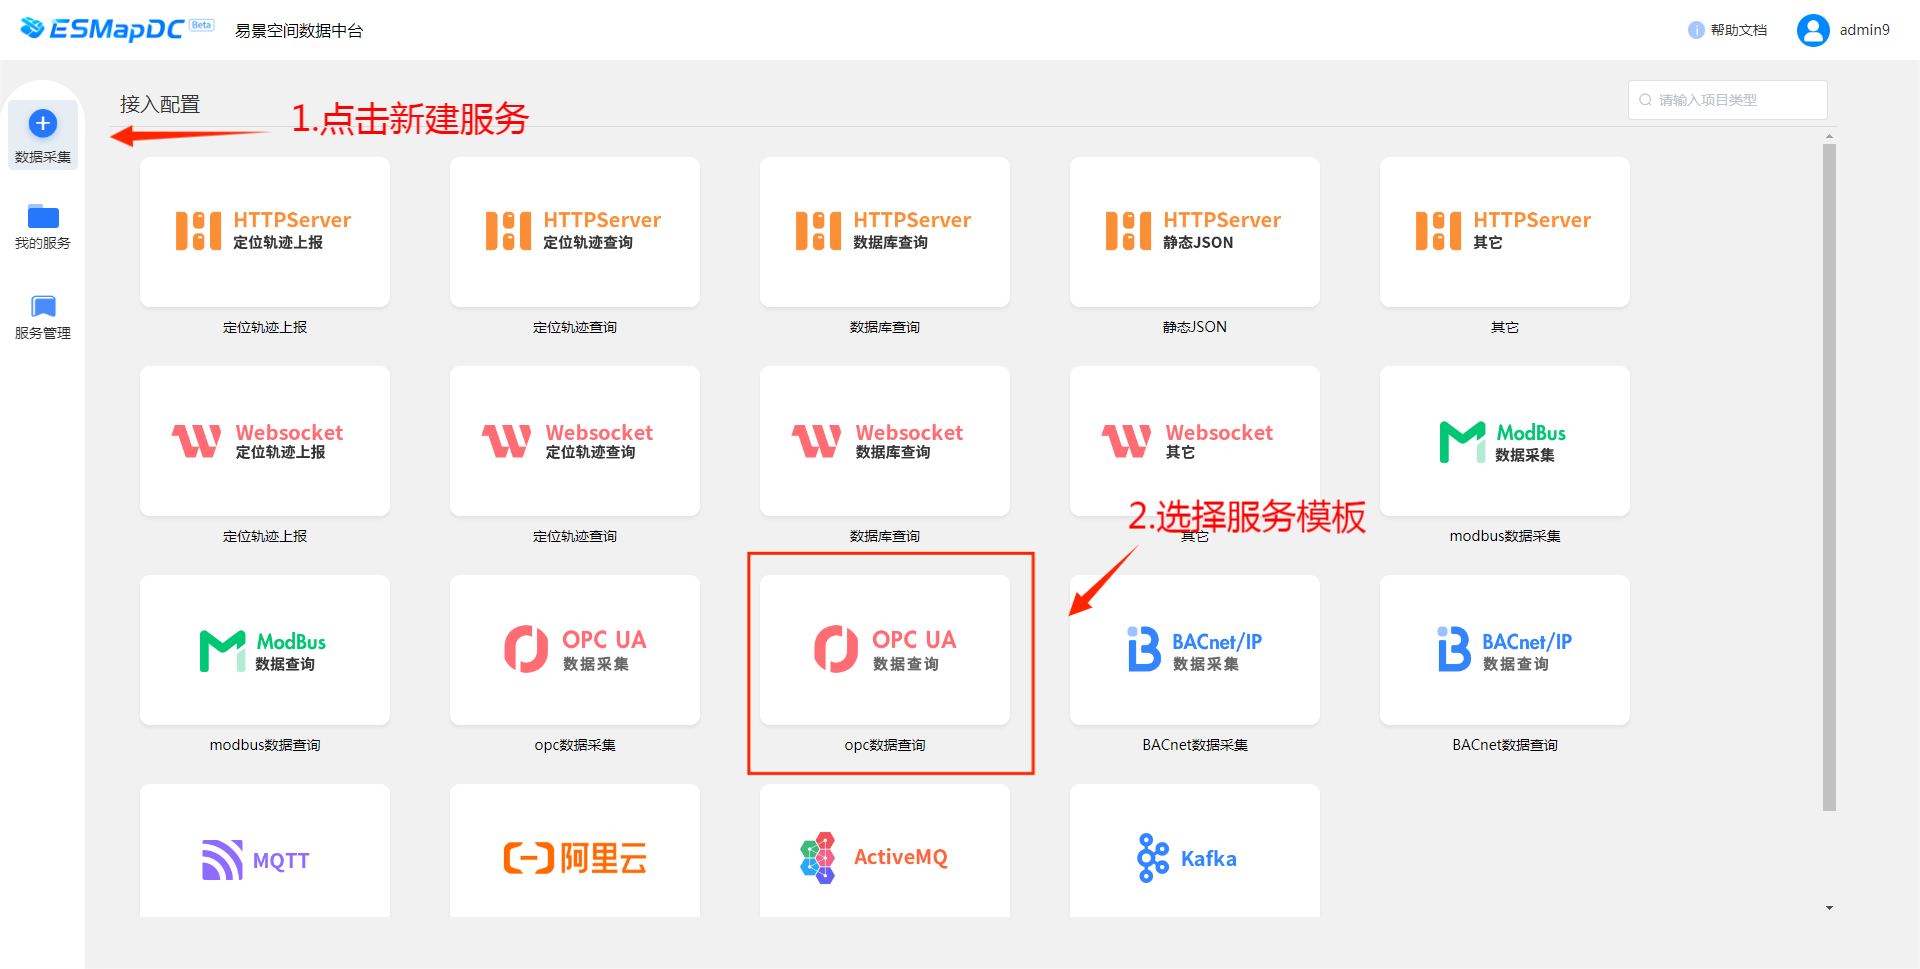
Task: Select the 阿里云 template card
Action: [x=575, y=851]
